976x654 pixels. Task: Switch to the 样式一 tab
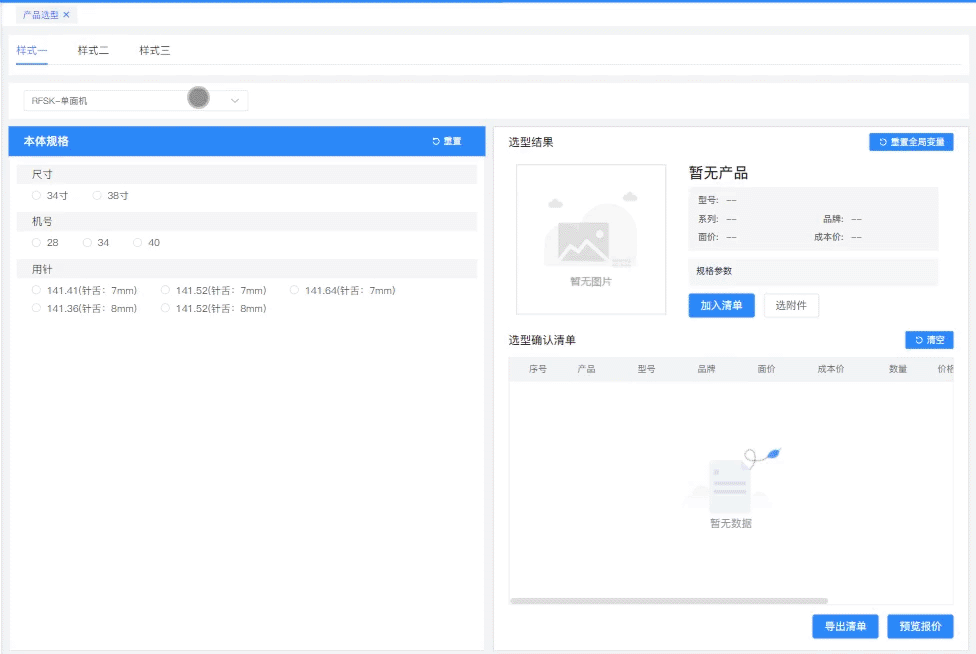point(31,50)
